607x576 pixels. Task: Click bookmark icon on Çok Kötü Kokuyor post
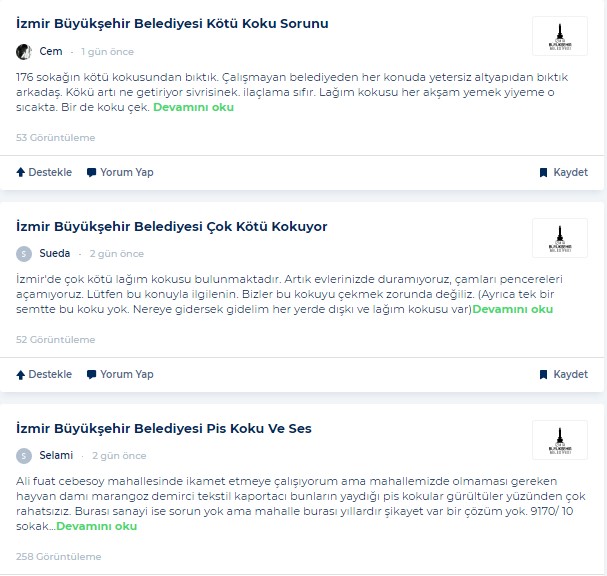[544, 374]
